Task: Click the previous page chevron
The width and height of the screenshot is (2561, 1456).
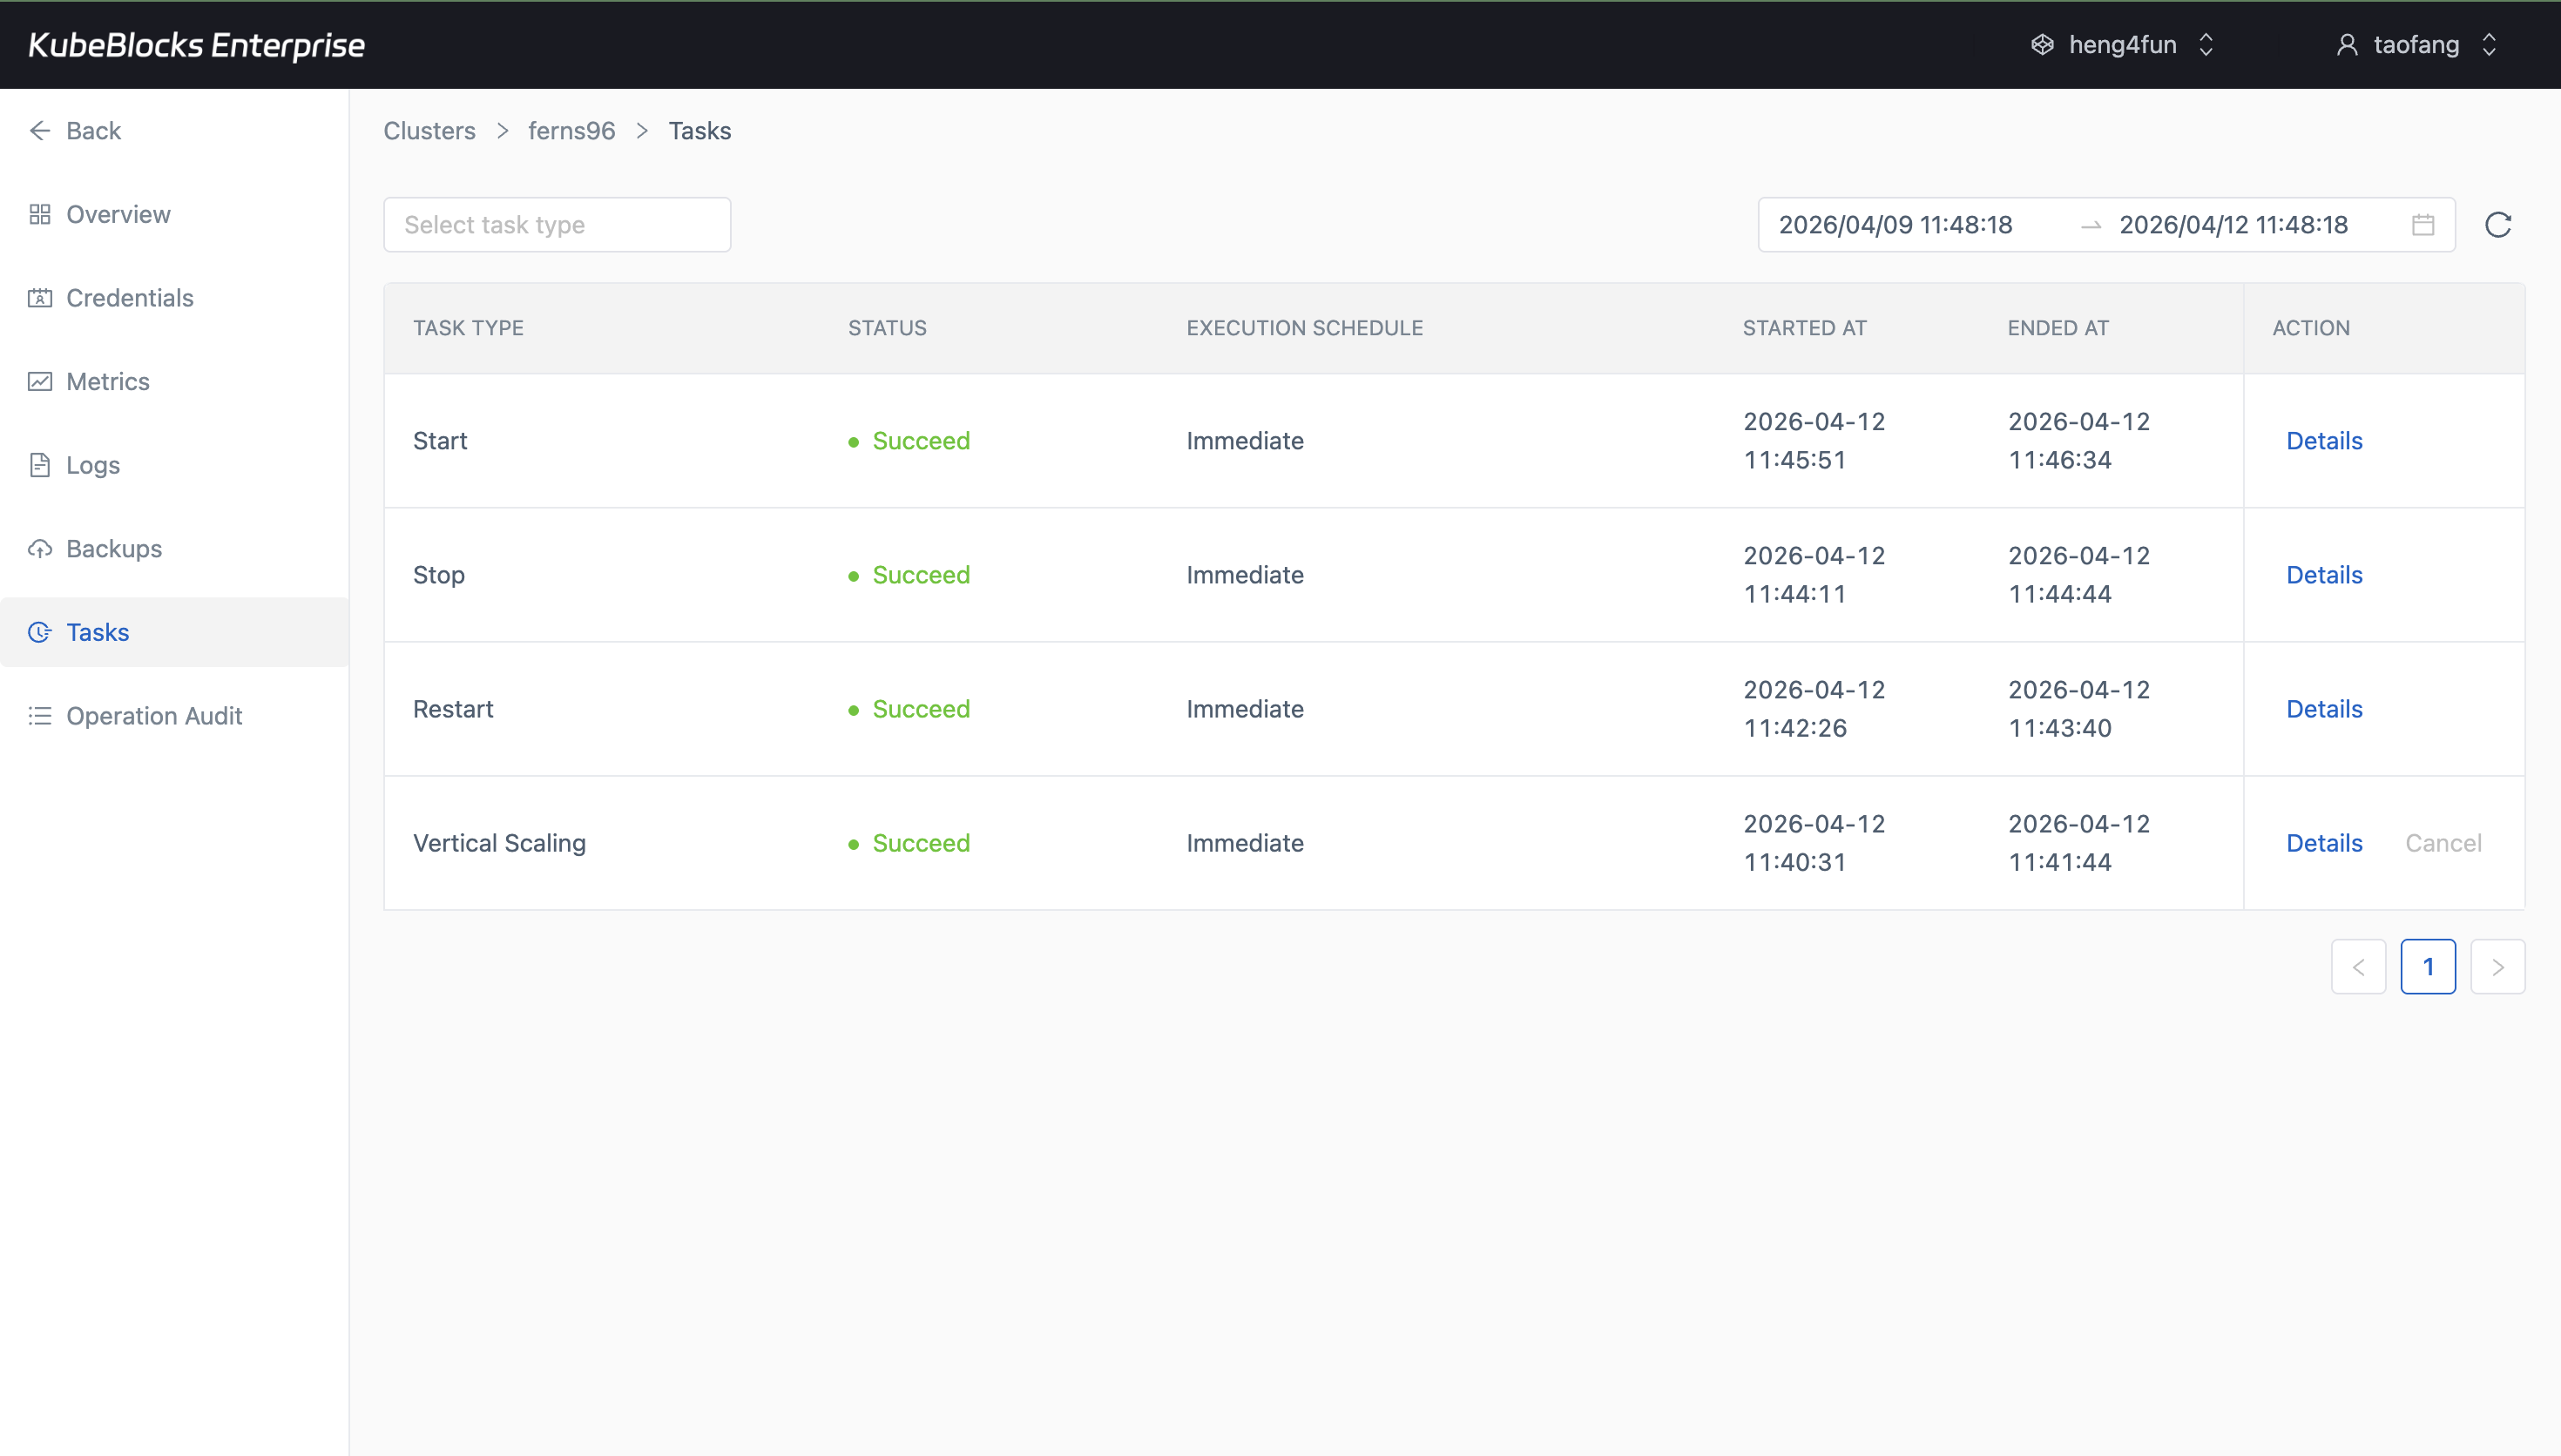Action: tap(2359, 966)
